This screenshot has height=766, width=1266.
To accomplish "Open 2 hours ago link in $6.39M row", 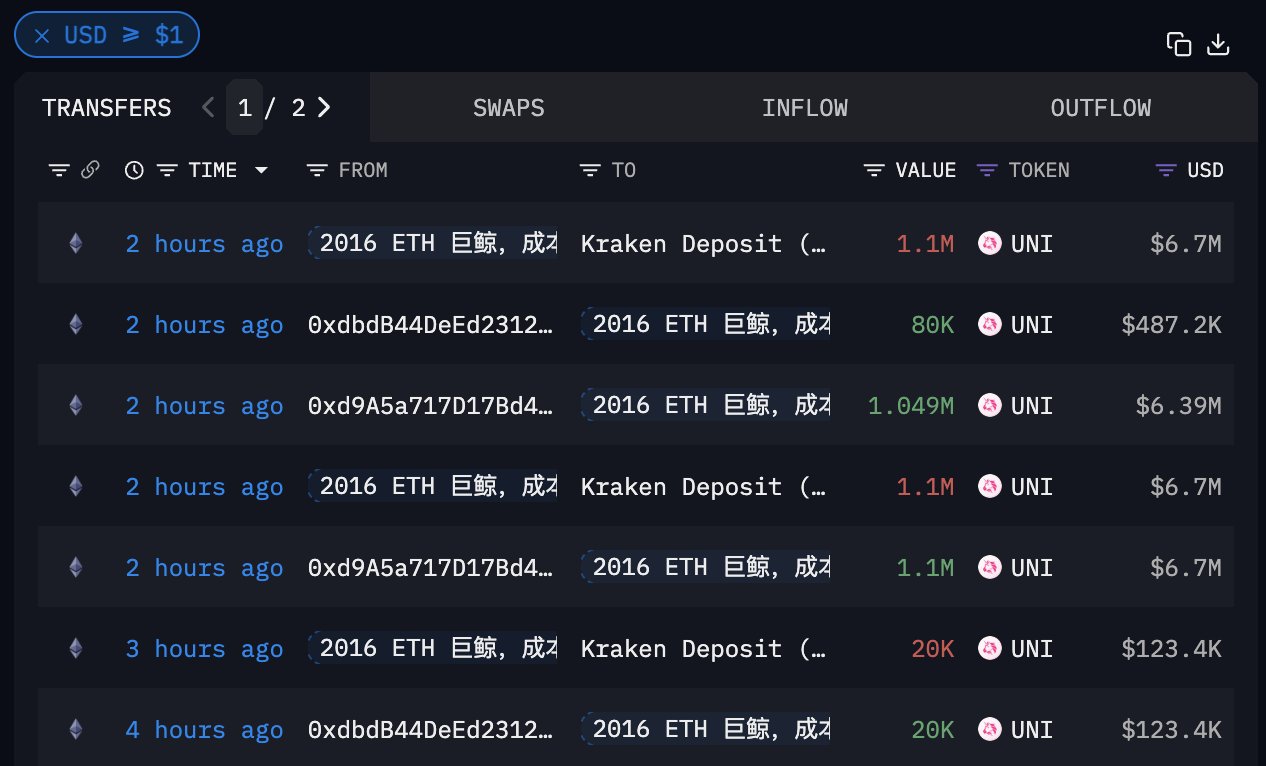I will click(204, 406).
